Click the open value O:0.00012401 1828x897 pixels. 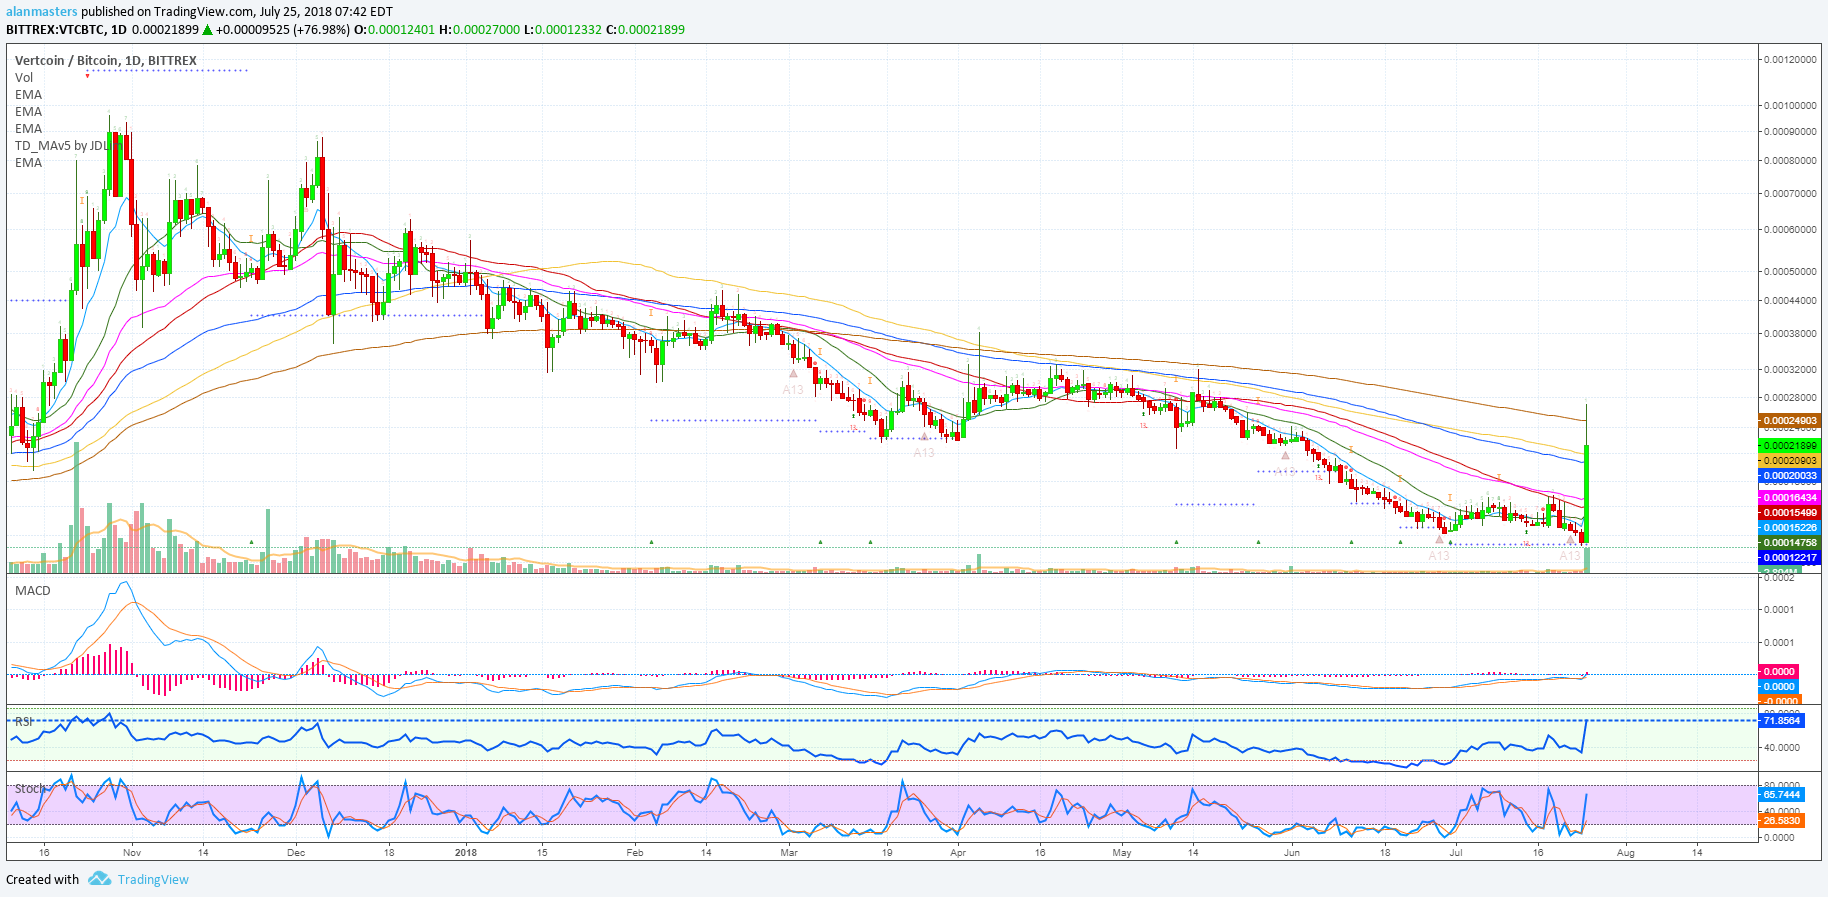point(396,30)
